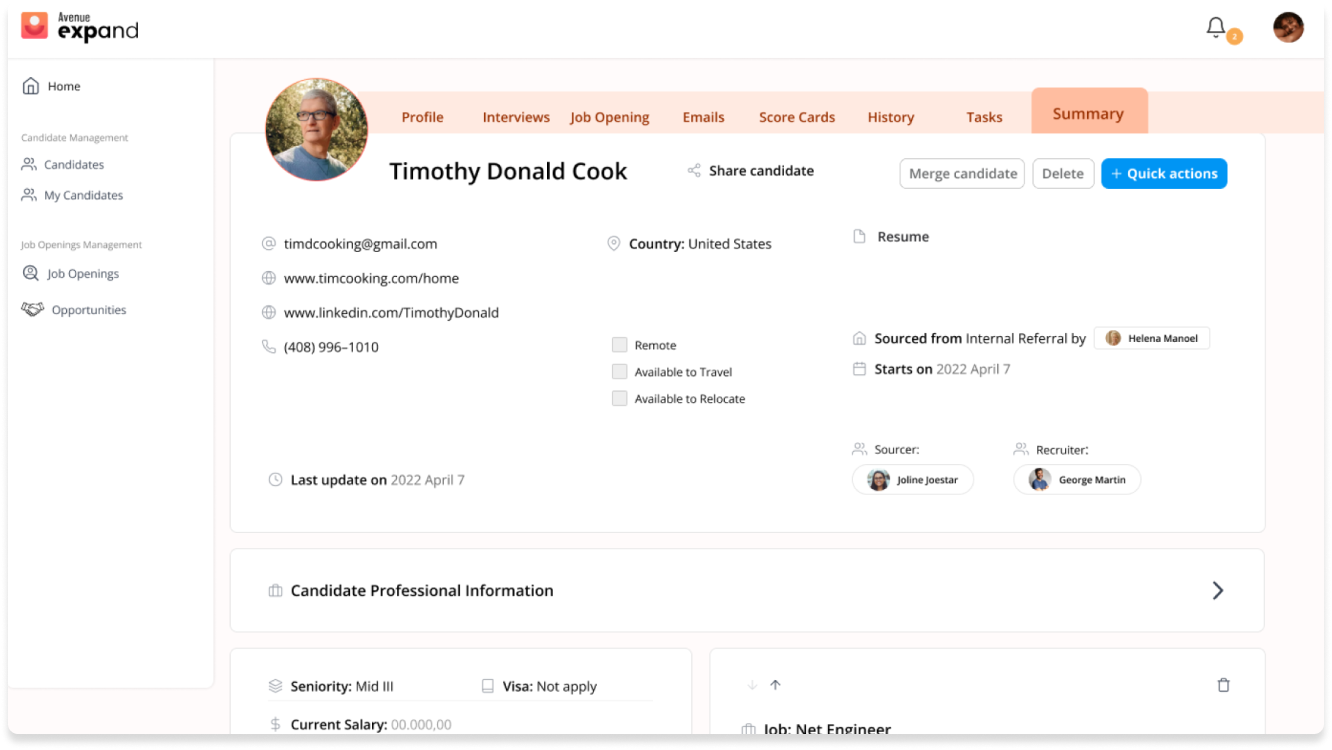This screenshot has height=750, width=1332.
Task: Click the phone icon beside the number
Action: [268, 347]
